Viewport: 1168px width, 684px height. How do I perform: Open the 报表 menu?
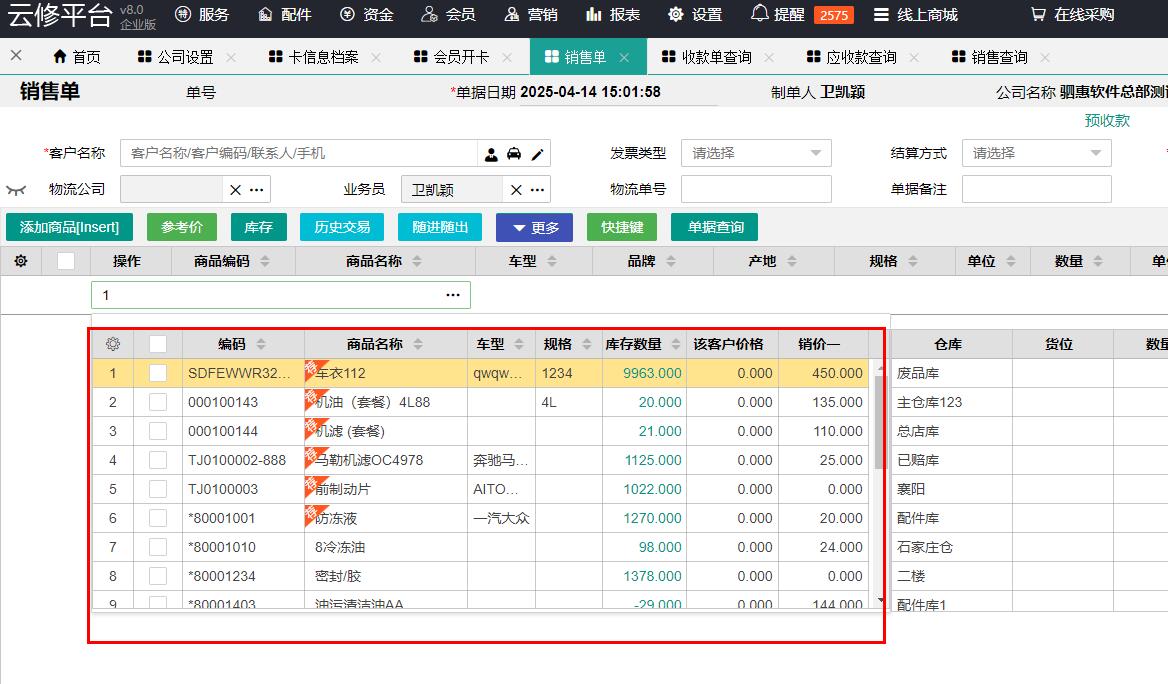tap(612, 15)
